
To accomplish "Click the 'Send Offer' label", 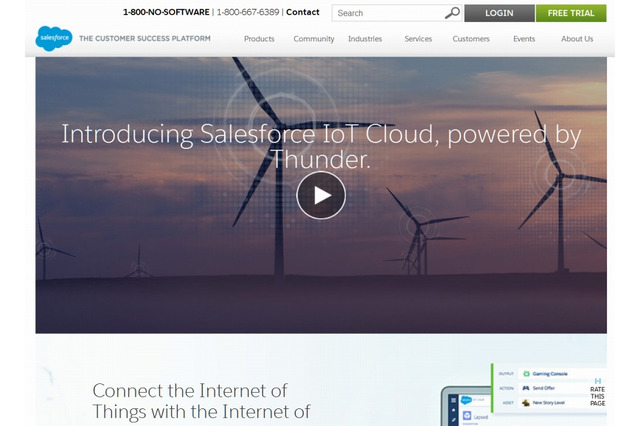I will point(544,388).
